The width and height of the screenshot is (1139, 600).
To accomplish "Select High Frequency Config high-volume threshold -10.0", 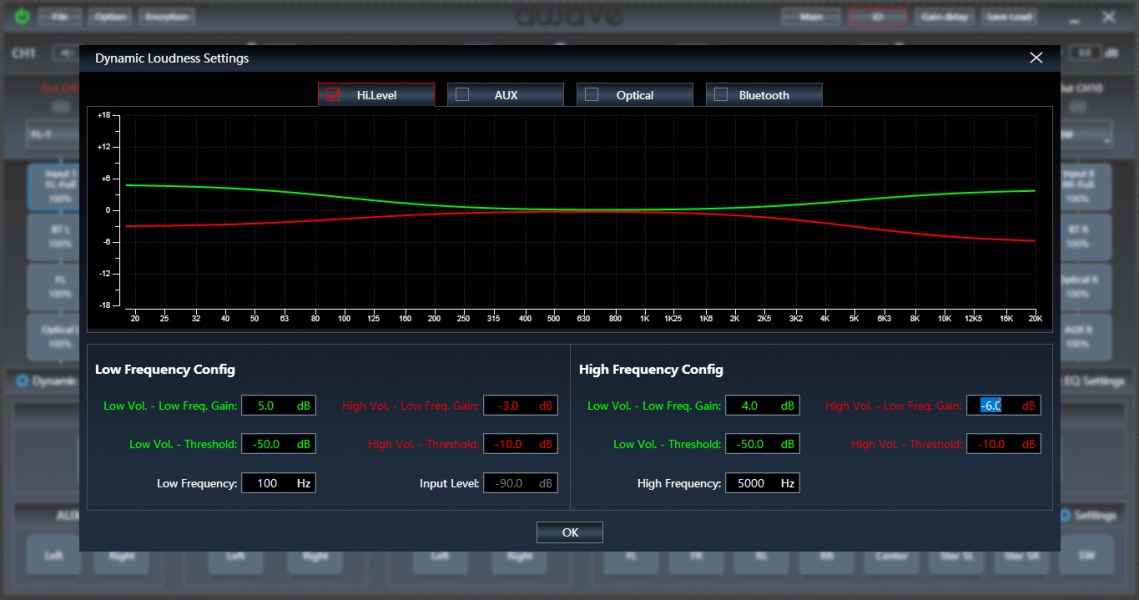I will point(1003,444).
